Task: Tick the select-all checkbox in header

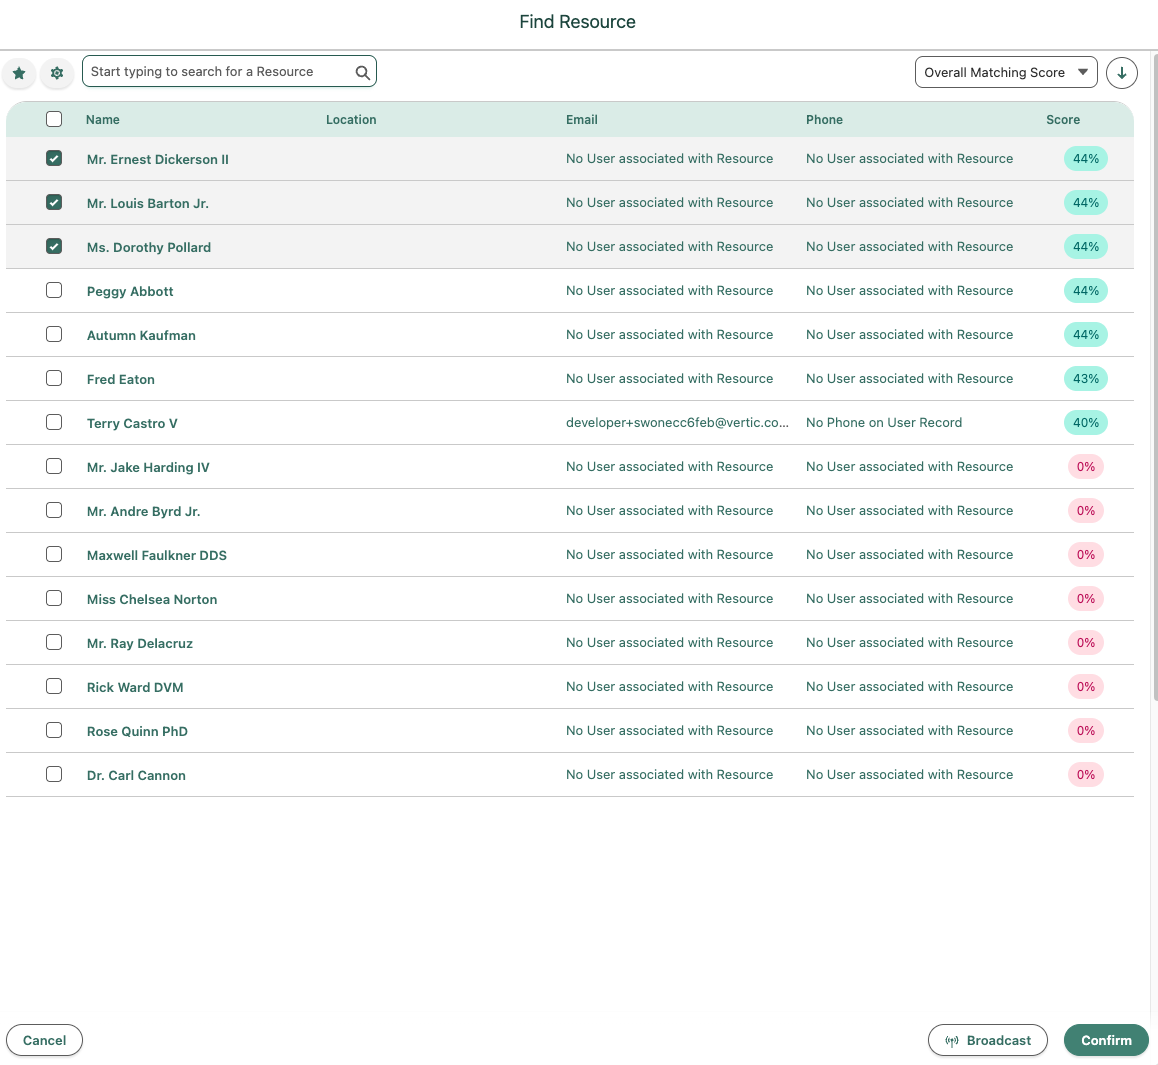Action: (54, 119)
